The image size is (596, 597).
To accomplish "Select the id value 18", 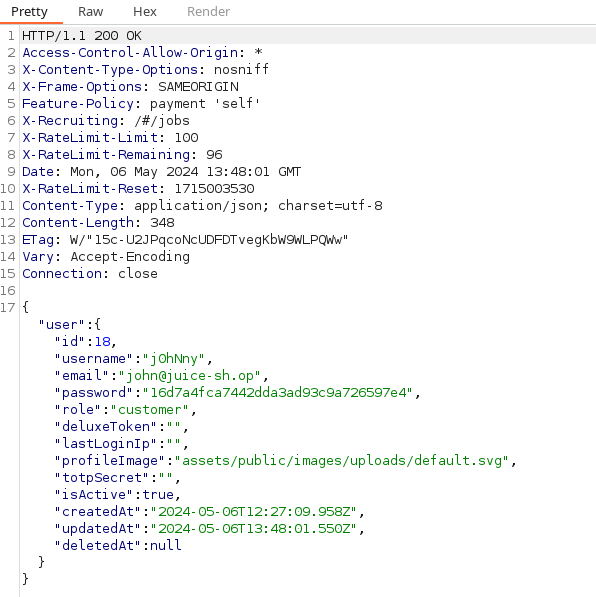I will coord(102,342).
